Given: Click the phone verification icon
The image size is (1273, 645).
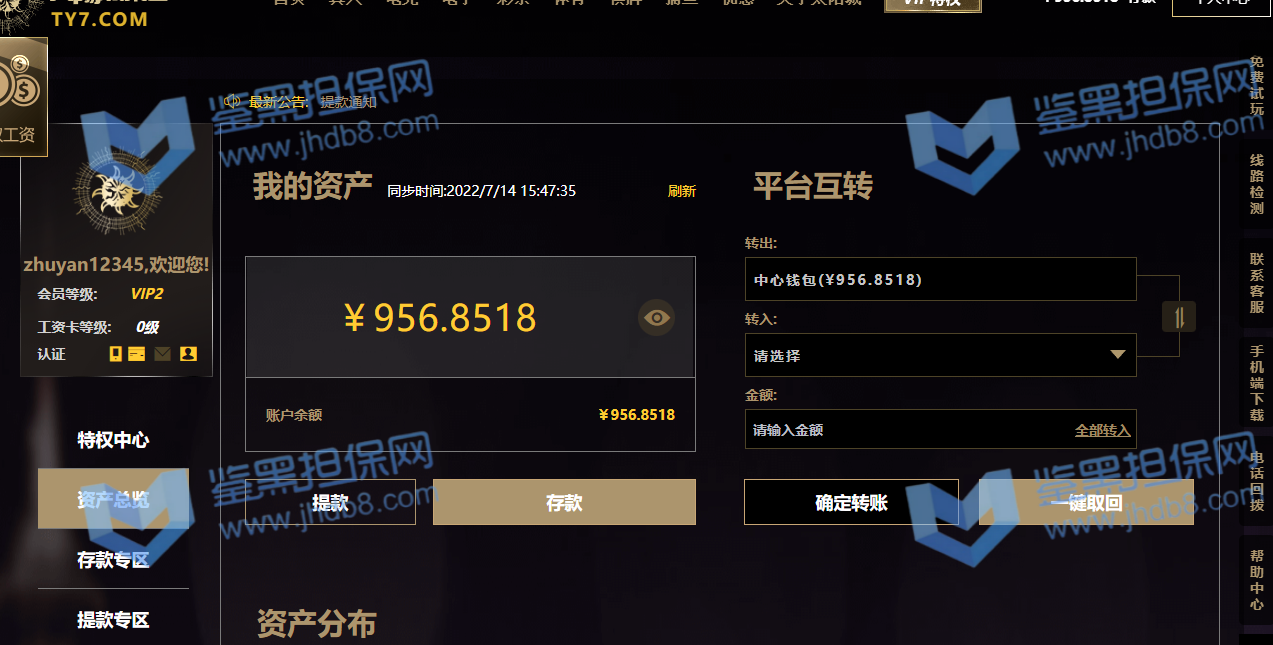Looking at the screenshot, I should pyautogui.click(x=116, y=354).
